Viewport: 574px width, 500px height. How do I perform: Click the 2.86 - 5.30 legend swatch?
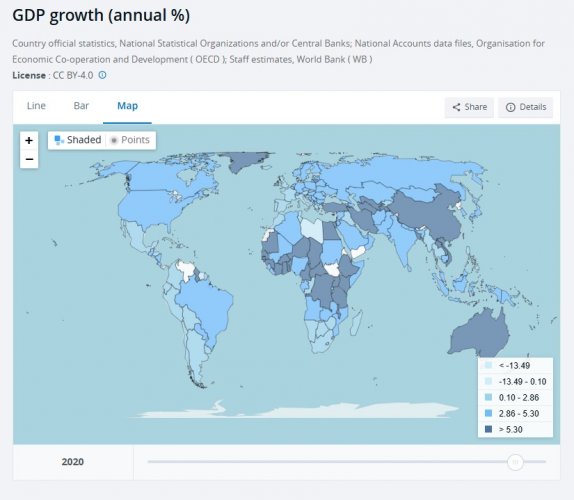488,413
